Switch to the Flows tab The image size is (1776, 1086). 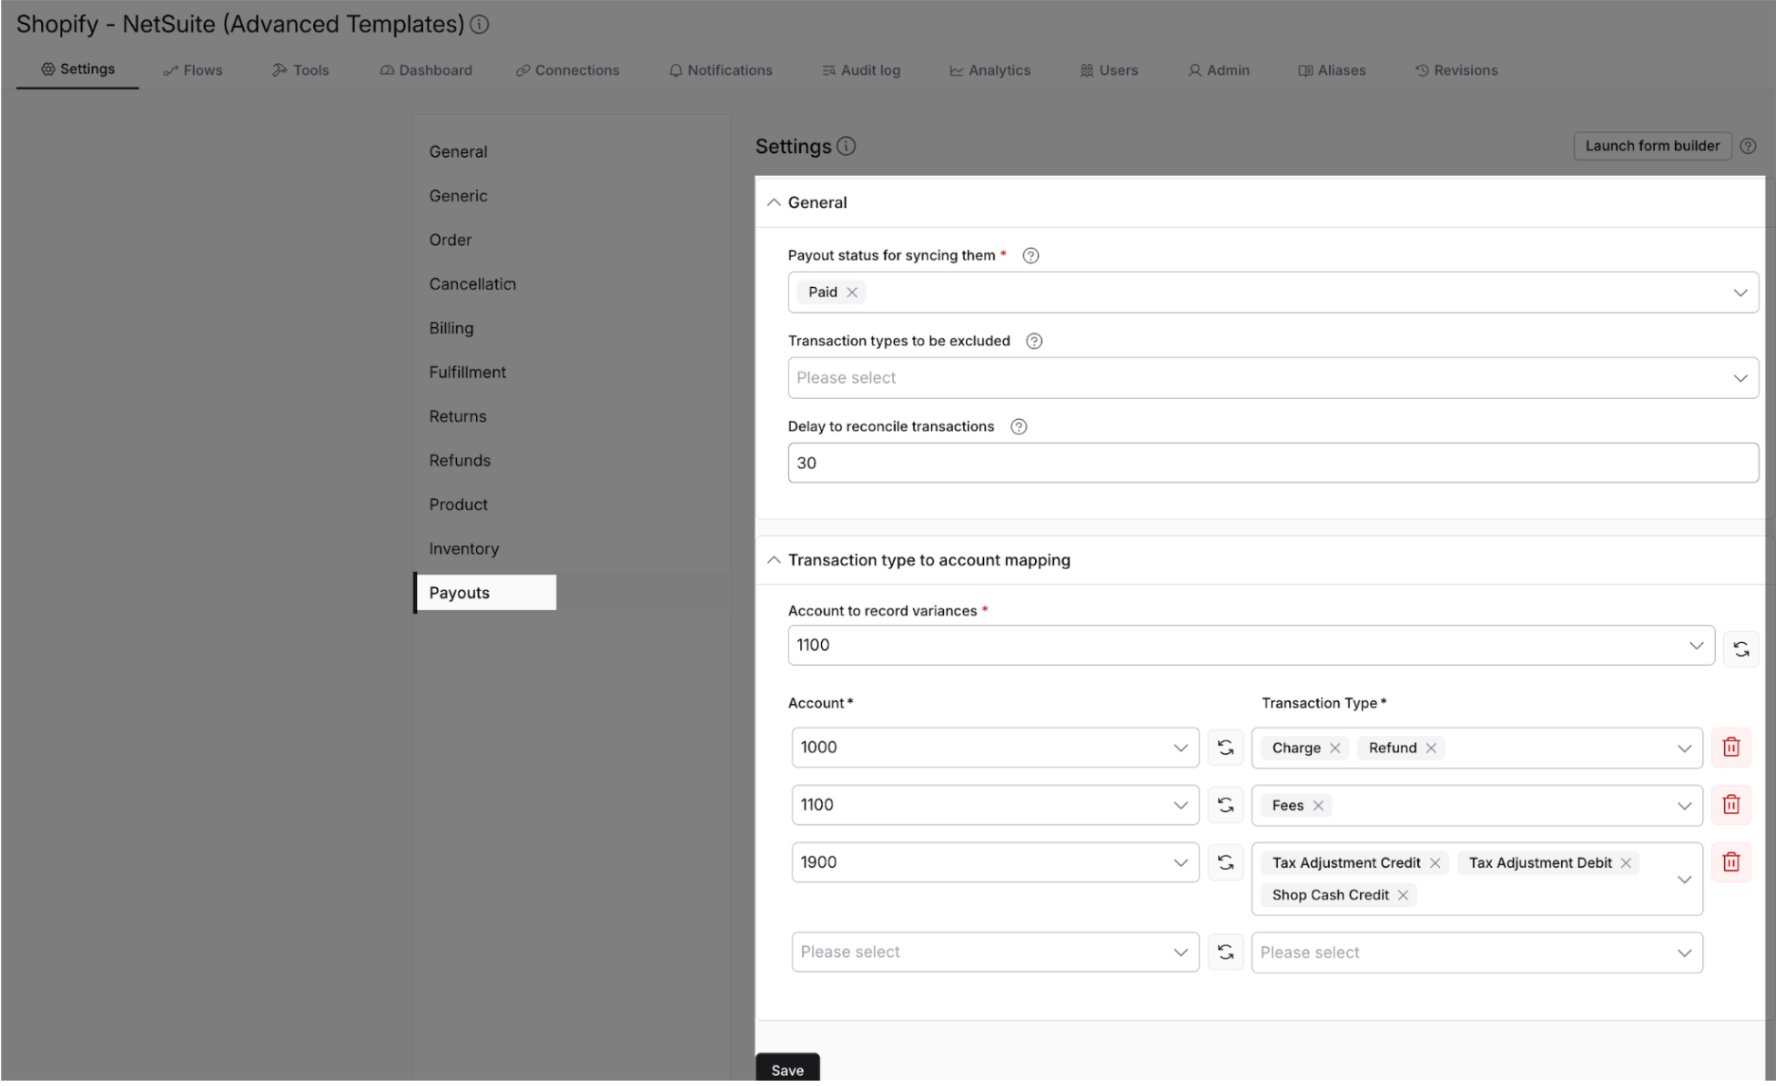coord(193,70)
